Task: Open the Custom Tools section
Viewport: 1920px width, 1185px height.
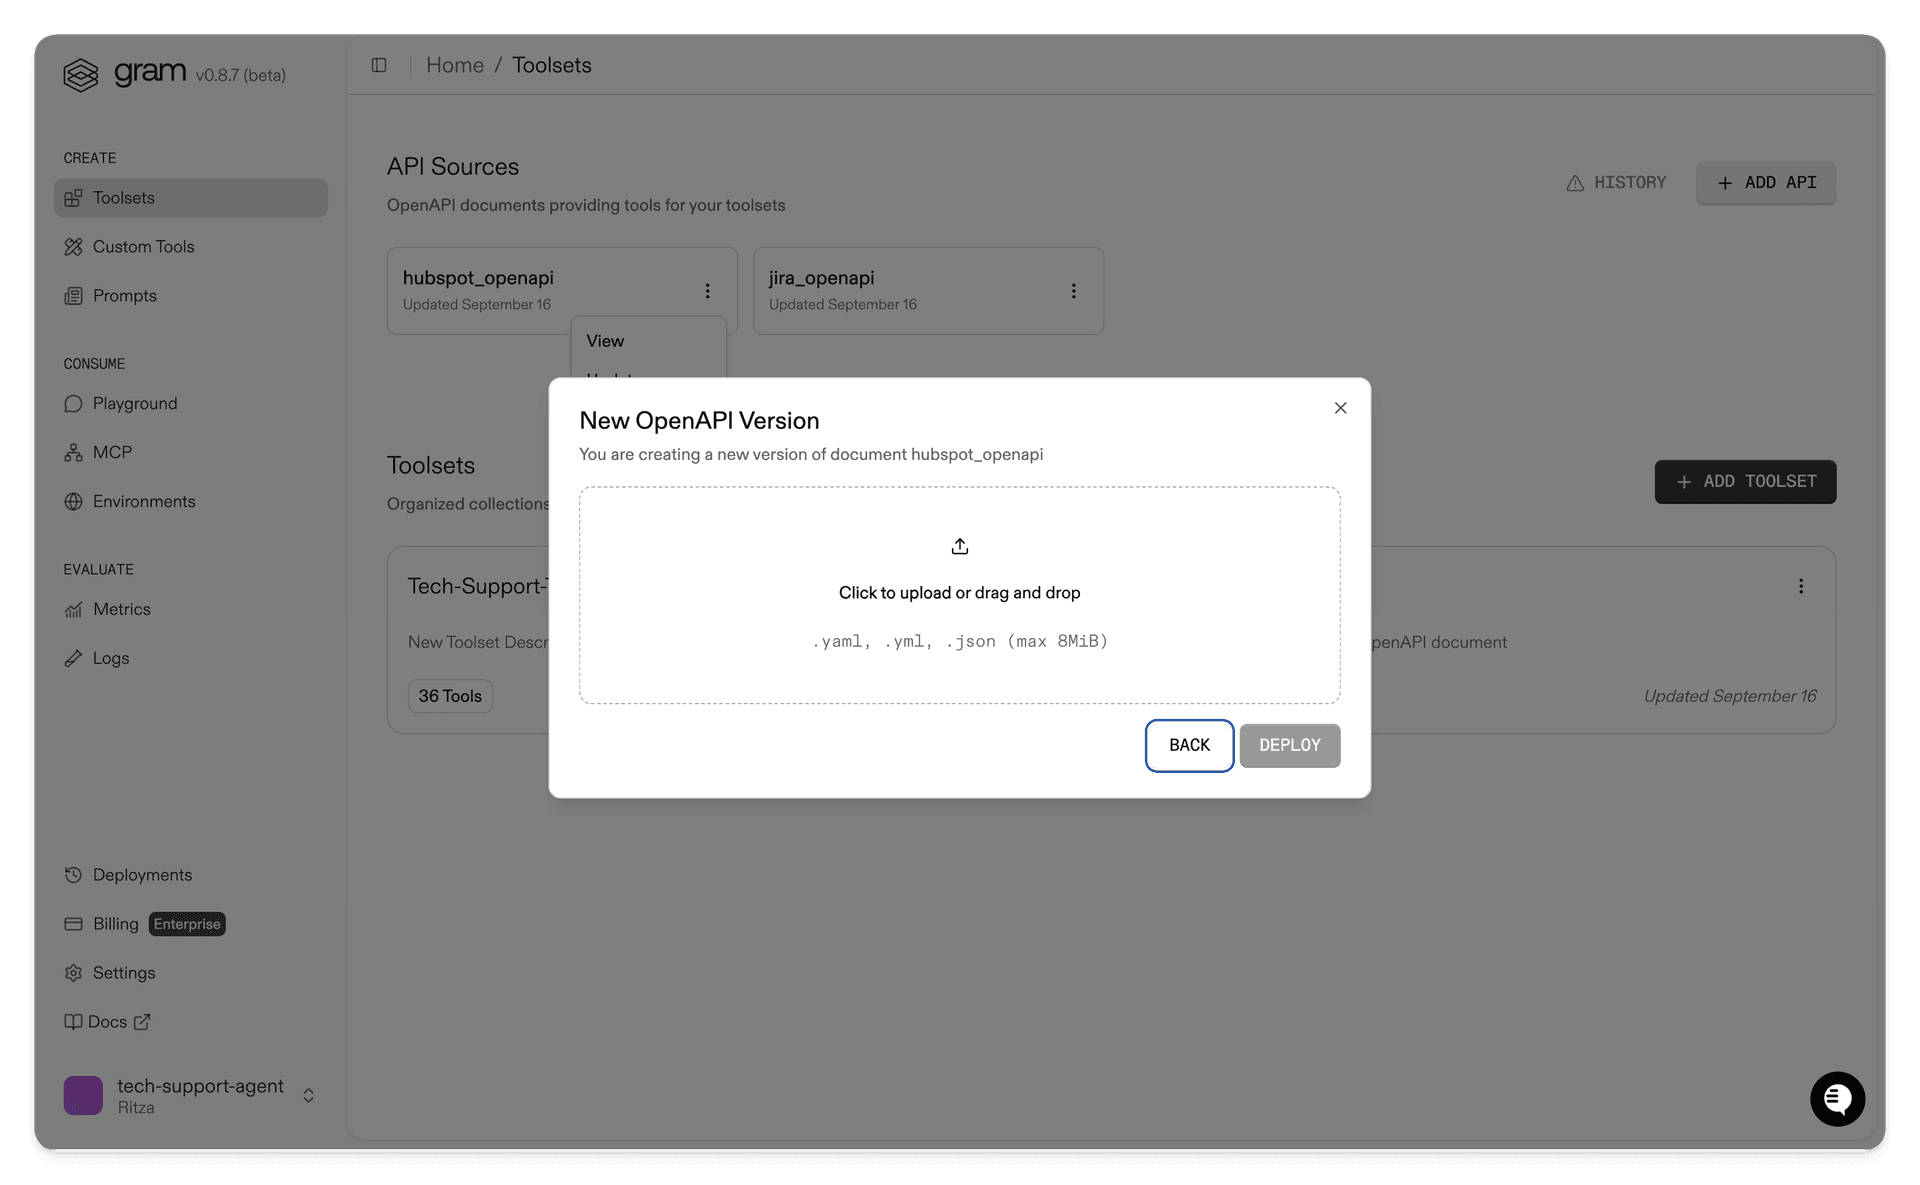Action: click(x=142, y=246)
